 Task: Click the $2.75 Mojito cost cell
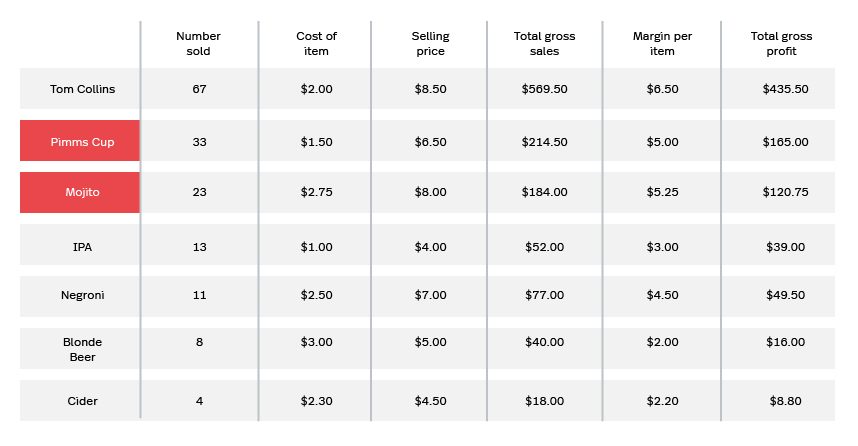tap(316, 192)
